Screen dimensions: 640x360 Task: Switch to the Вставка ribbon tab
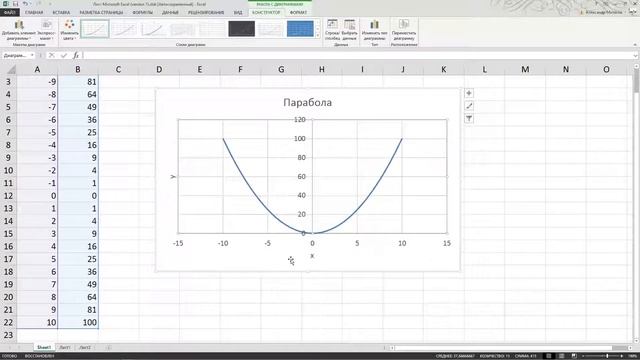pyautogui.click(x=61, y=12)
